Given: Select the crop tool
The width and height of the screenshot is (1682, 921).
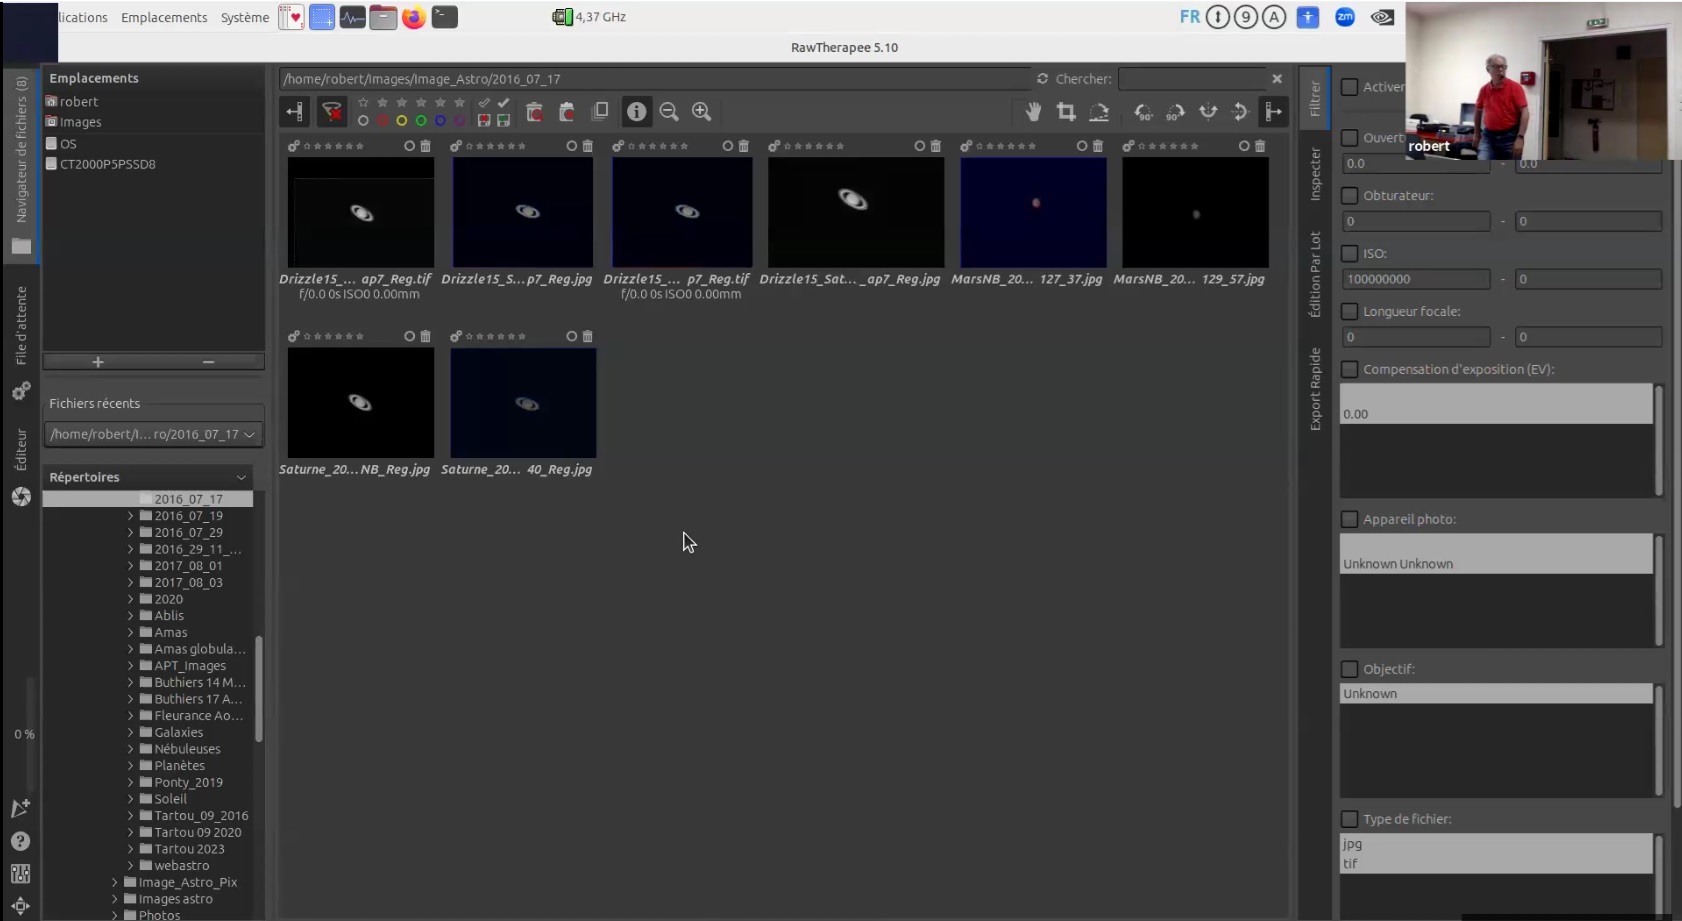Looking at the screenshot, I should tap(1066, 112).
